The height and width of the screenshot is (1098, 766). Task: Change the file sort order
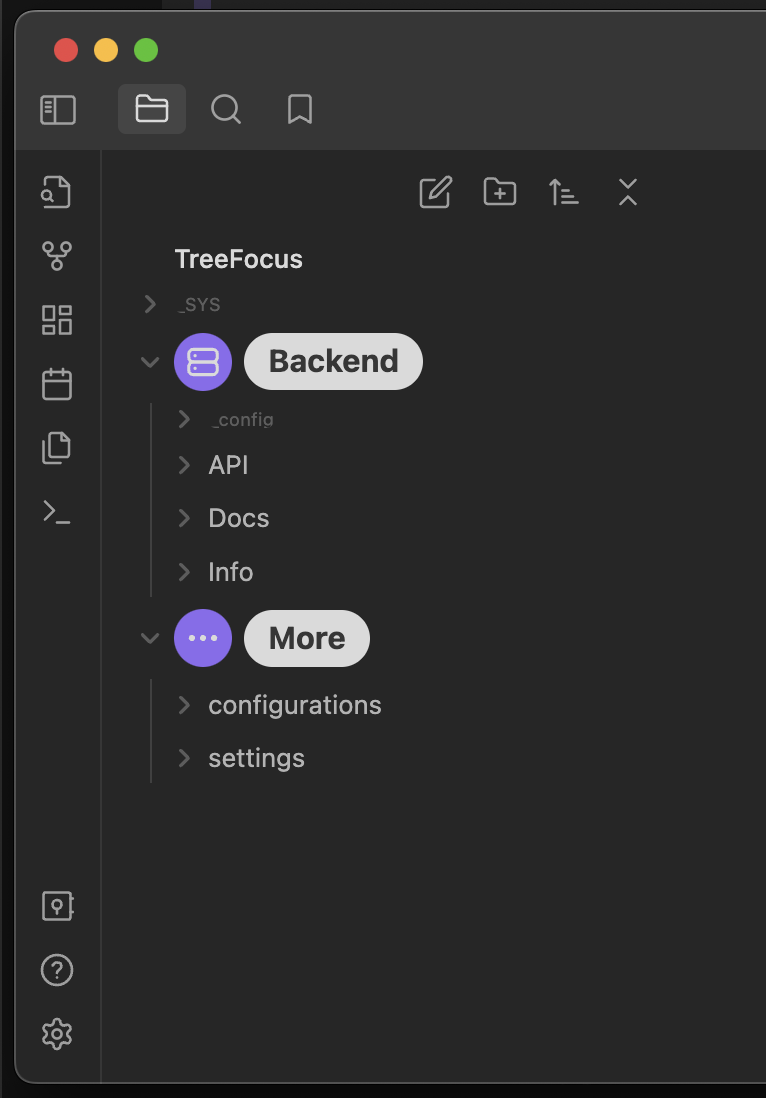pos(564,192)
